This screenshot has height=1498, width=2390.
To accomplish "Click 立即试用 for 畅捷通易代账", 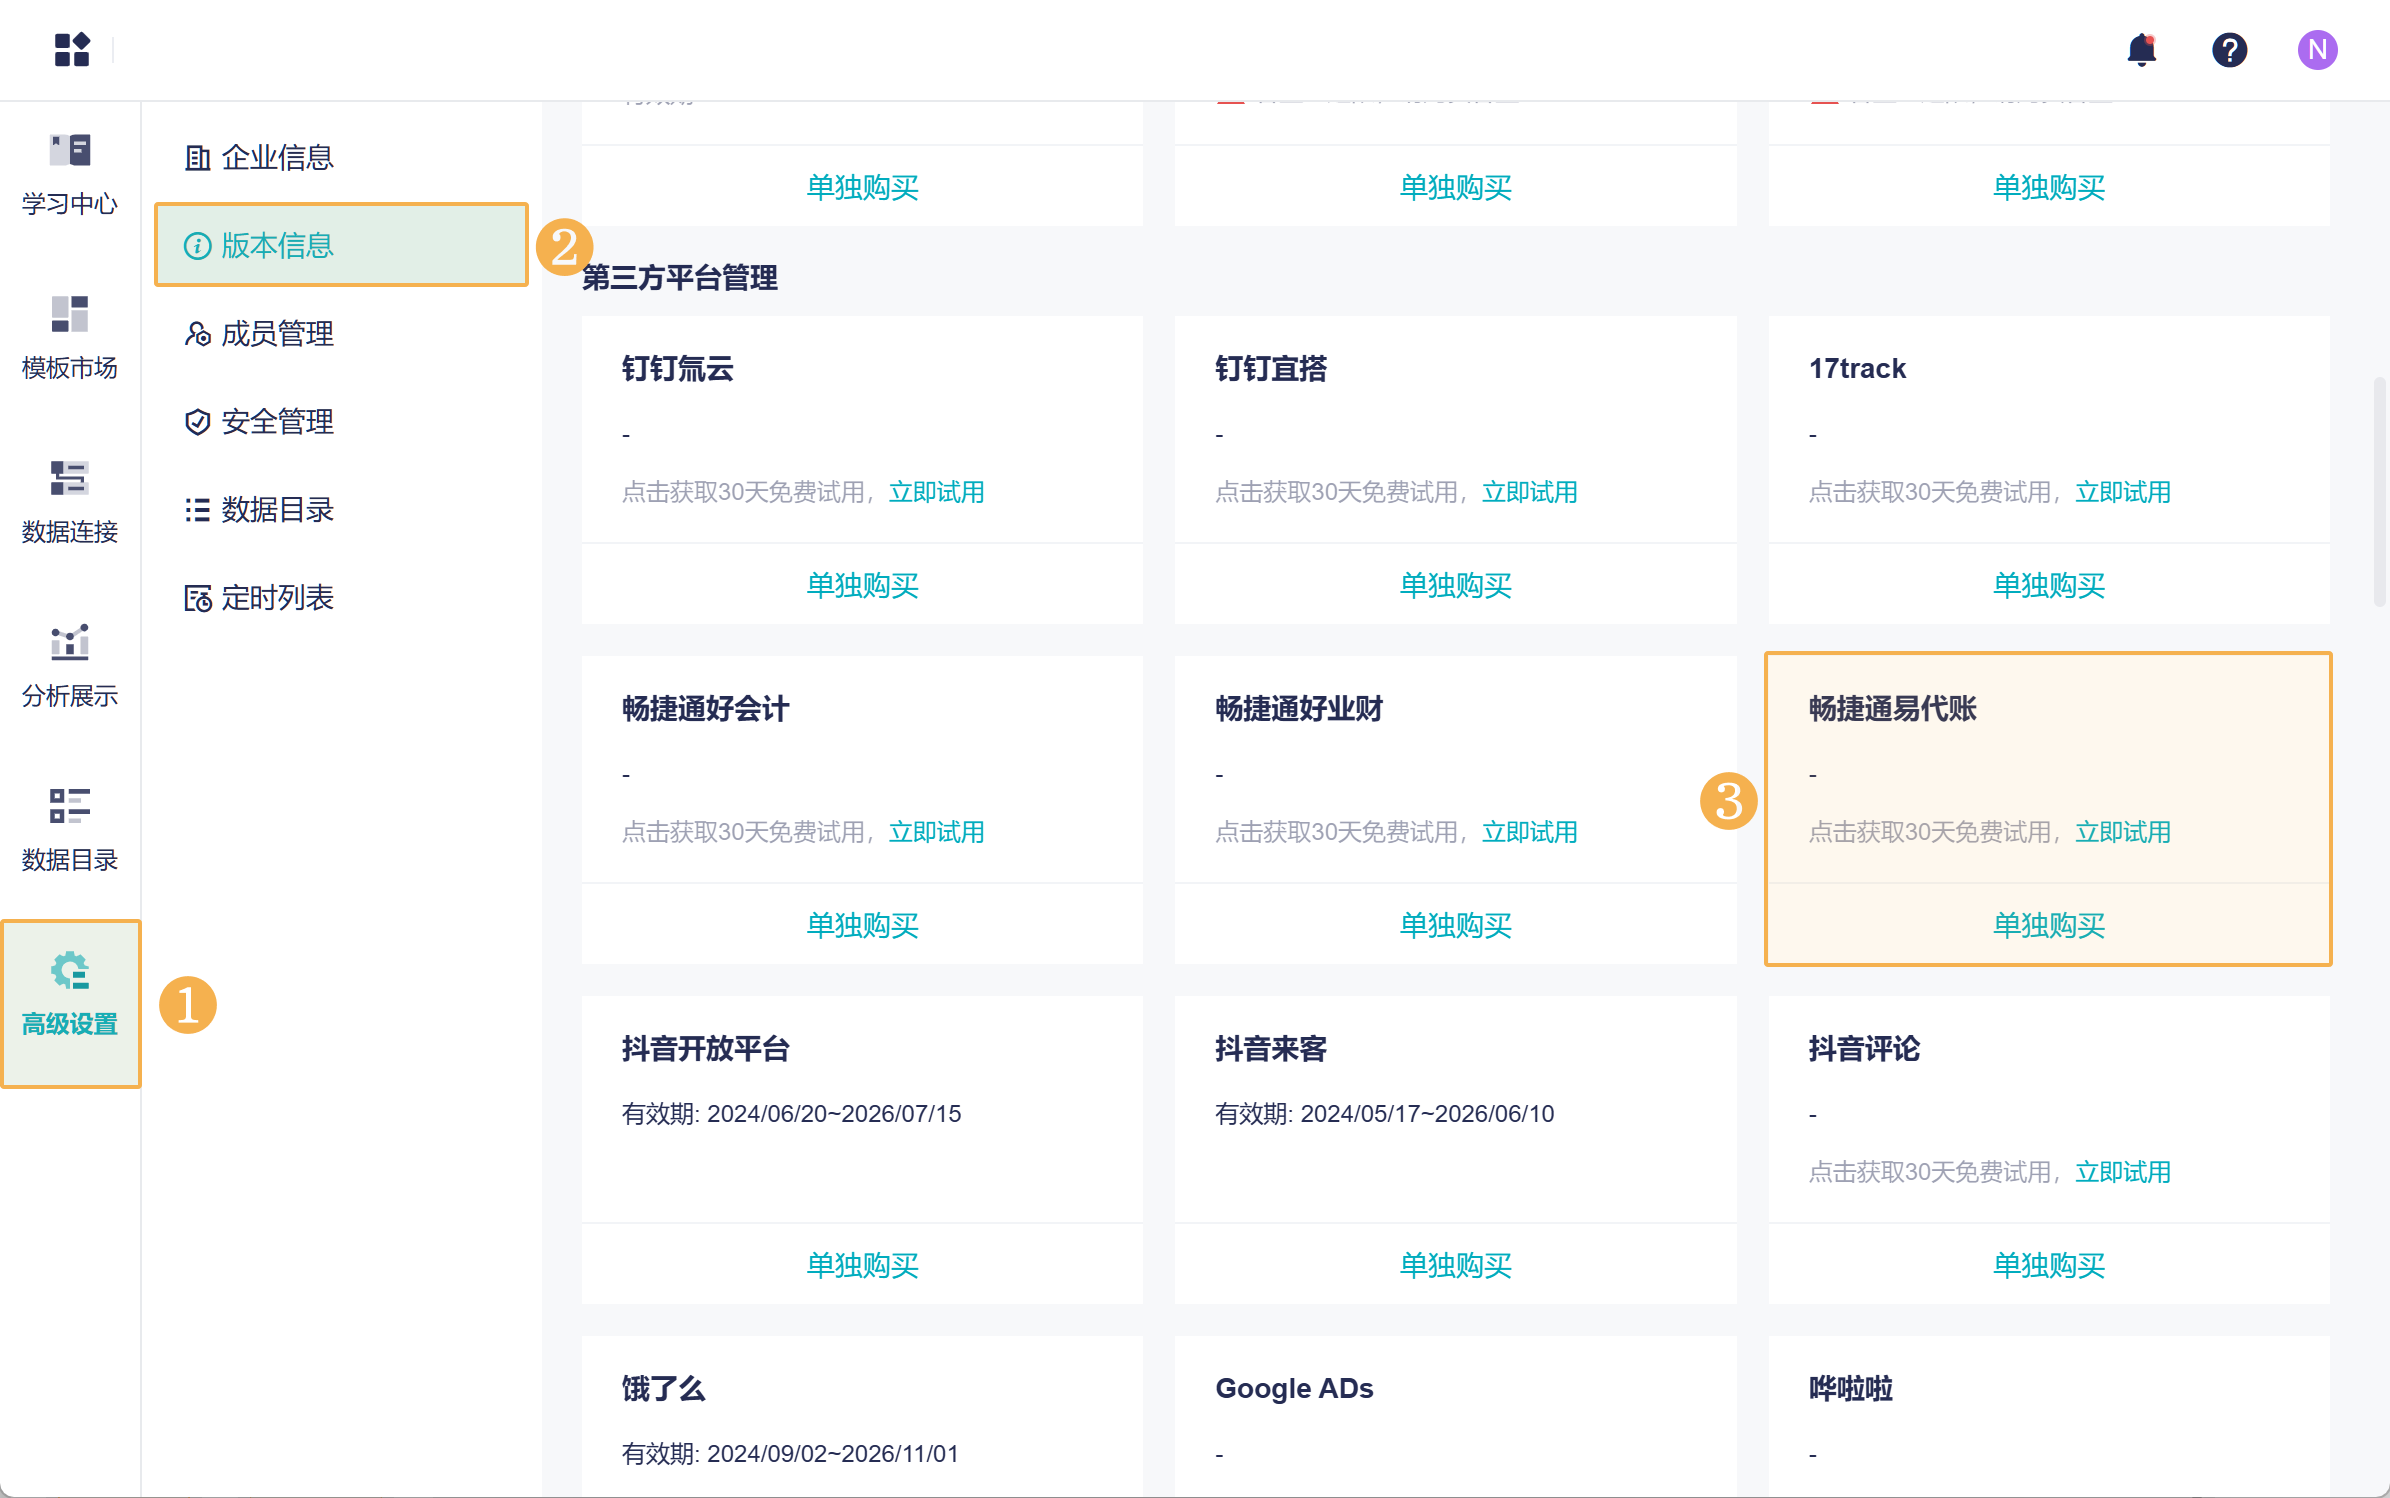I will pyautogui.click(x=2122, y=832).
